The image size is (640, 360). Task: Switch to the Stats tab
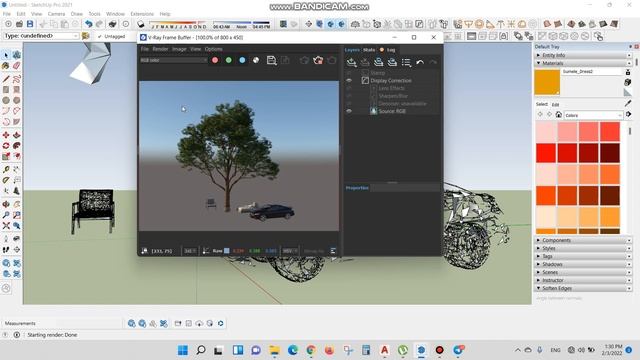click(x=369, y=50)
